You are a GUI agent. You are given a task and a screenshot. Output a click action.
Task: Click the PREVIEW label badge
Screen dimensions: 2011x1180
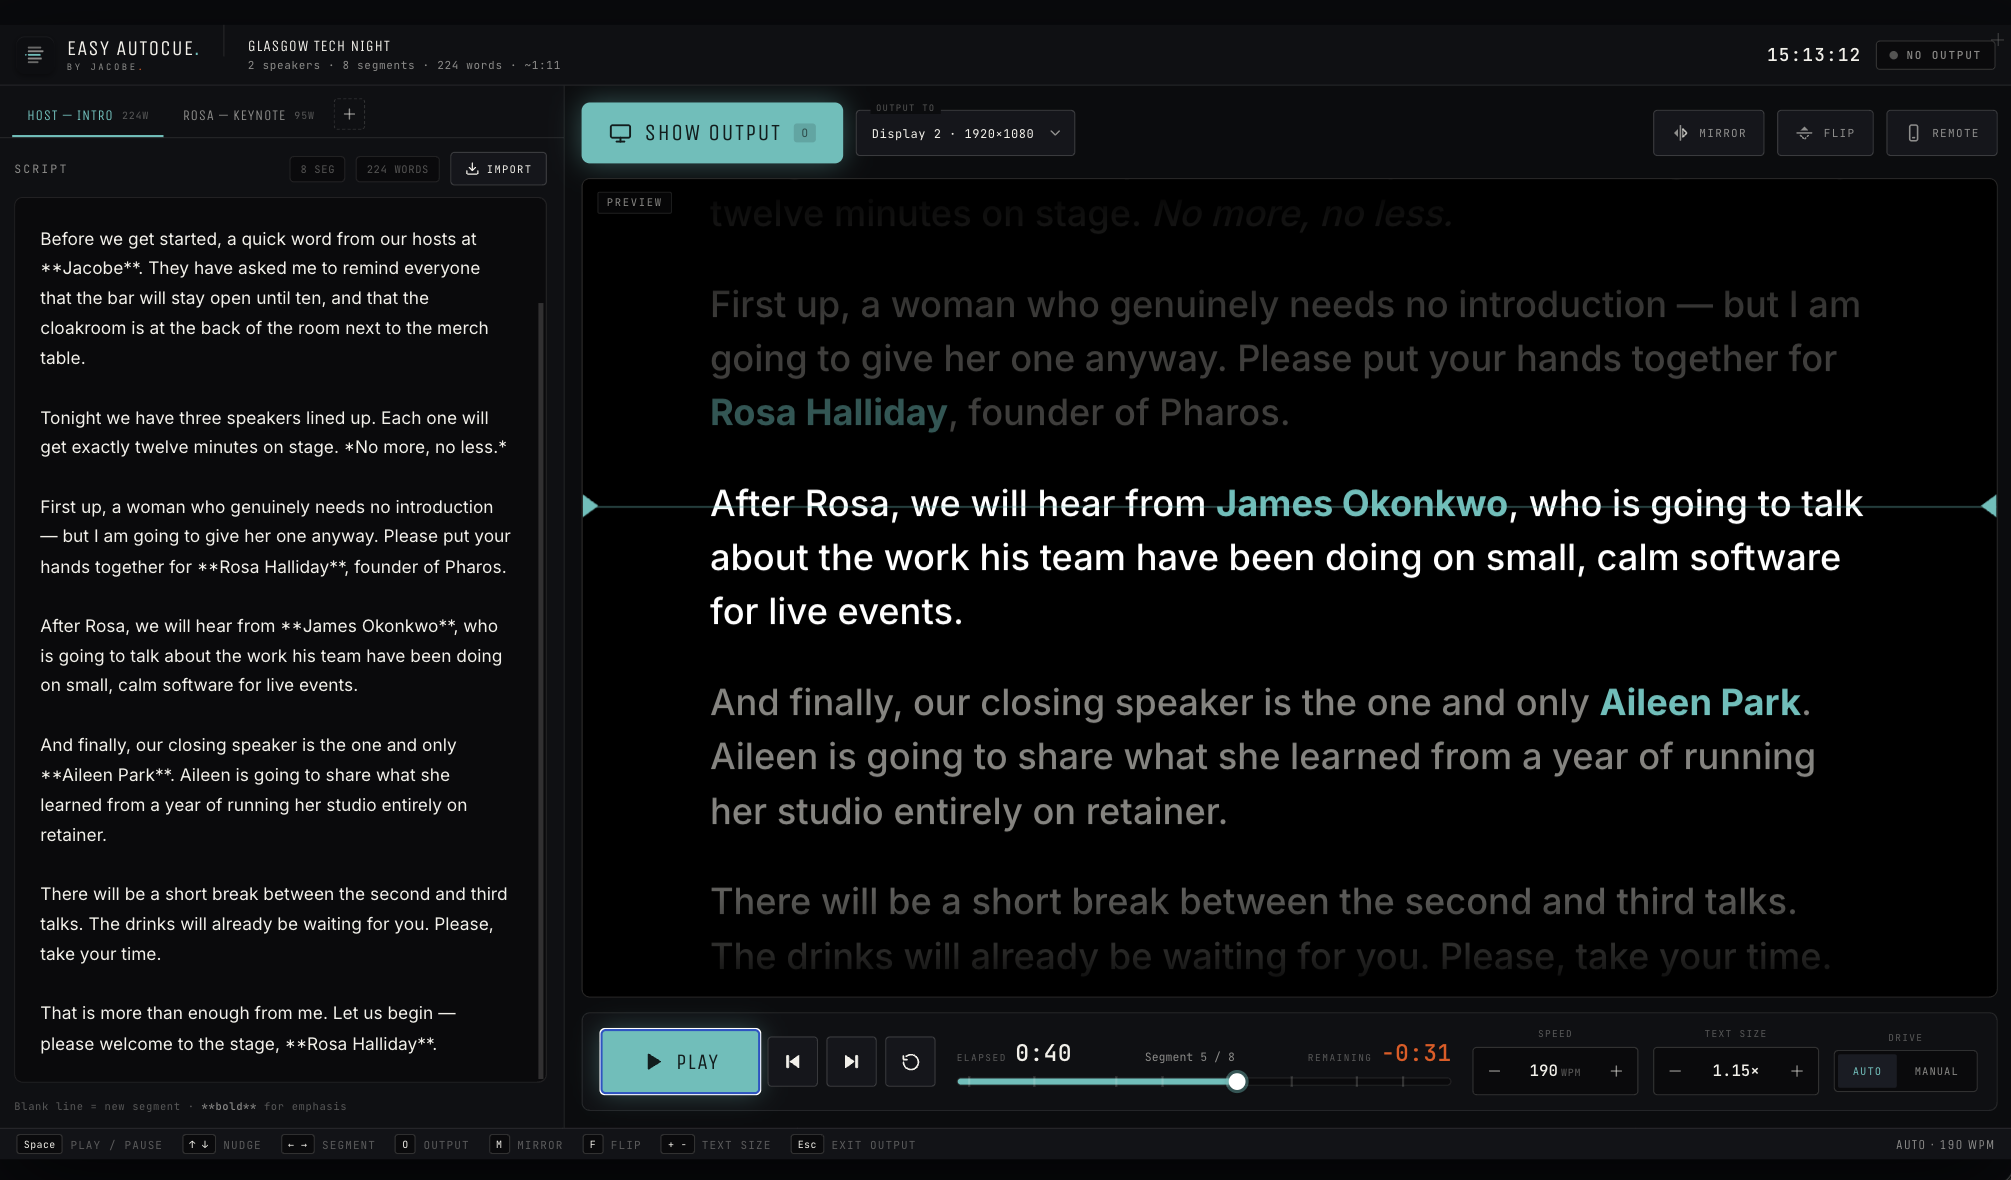(634, 202)
